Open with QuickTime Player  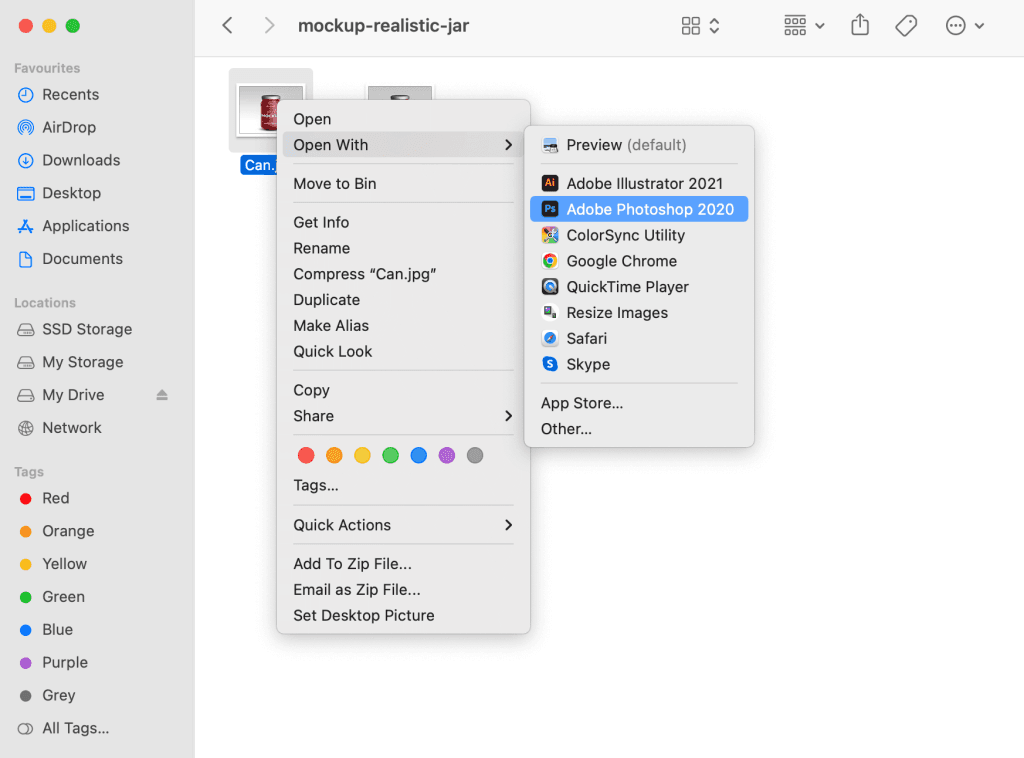[639, 287]
